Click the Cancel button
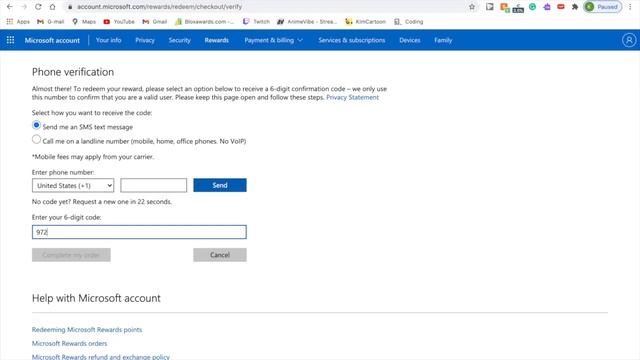Viewport: 640px width, 360px height. (x=220, y=255)
